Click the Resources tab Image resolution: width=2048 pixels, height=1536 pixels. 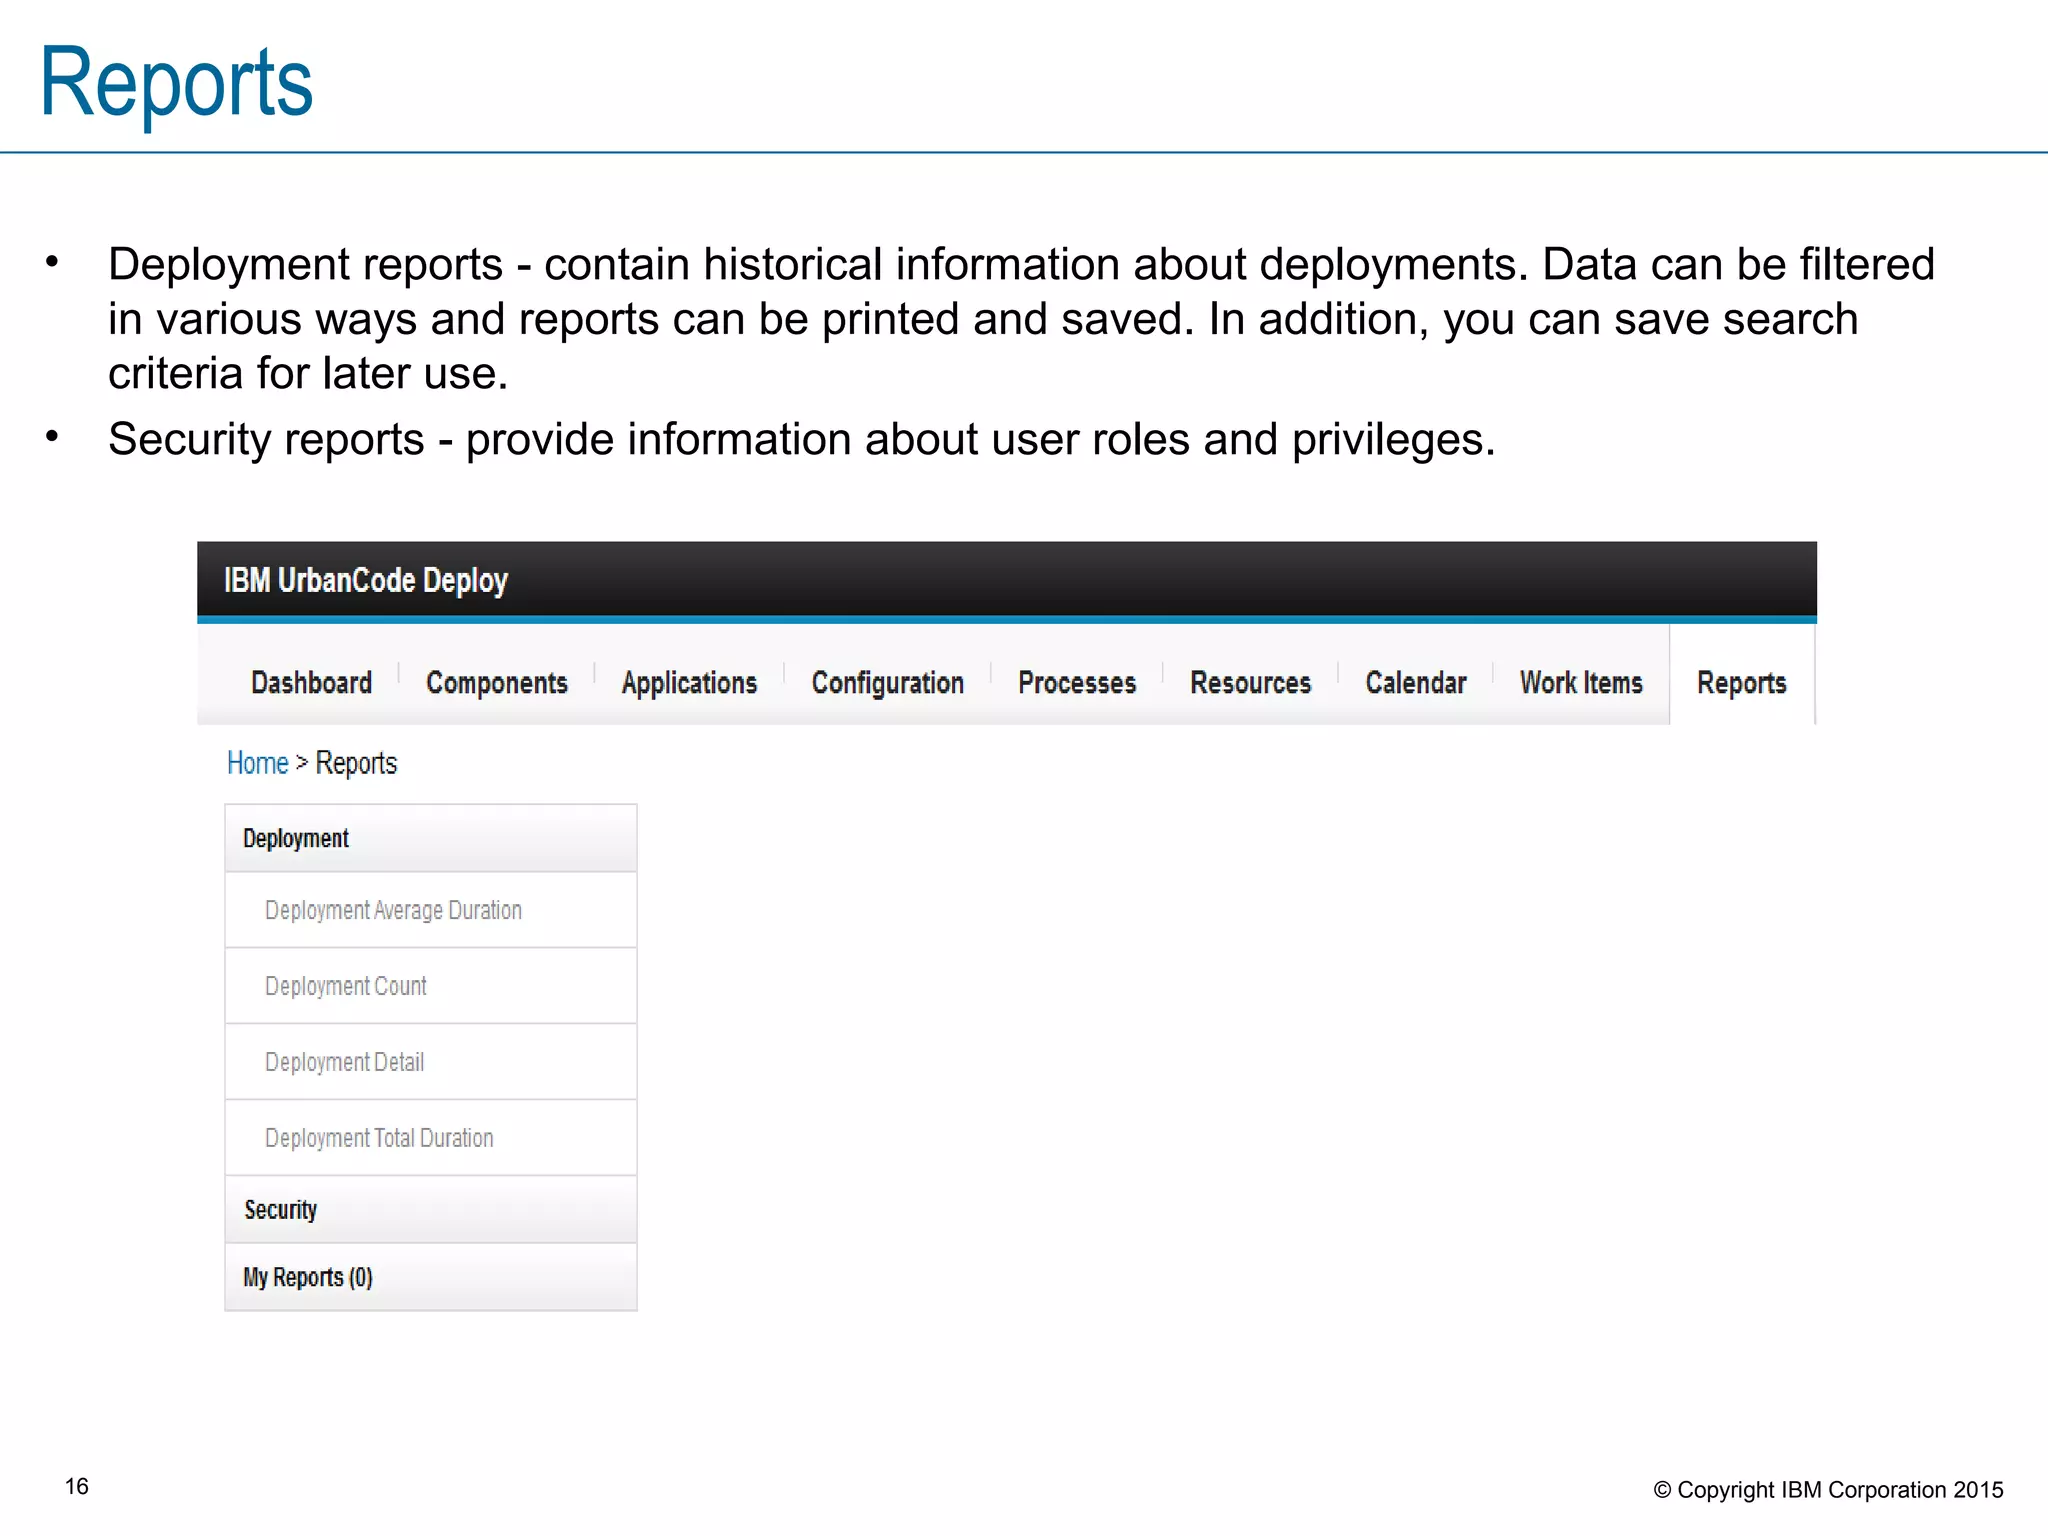(1250, 683)
